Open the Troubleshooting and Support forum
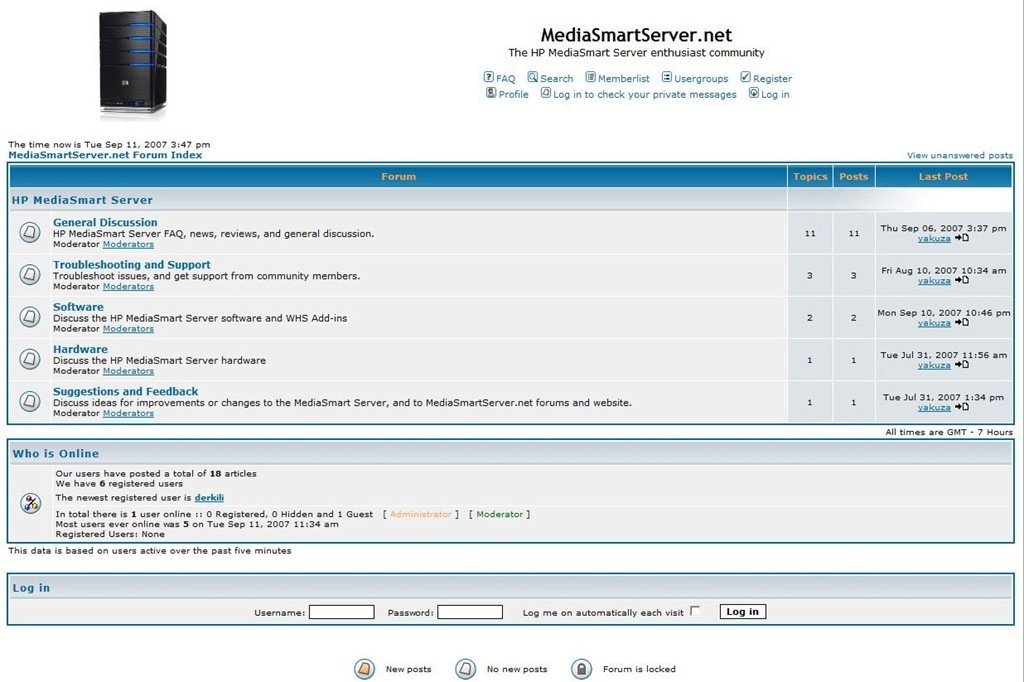The height and width of the screenshot is (682, 1024). 131,265
